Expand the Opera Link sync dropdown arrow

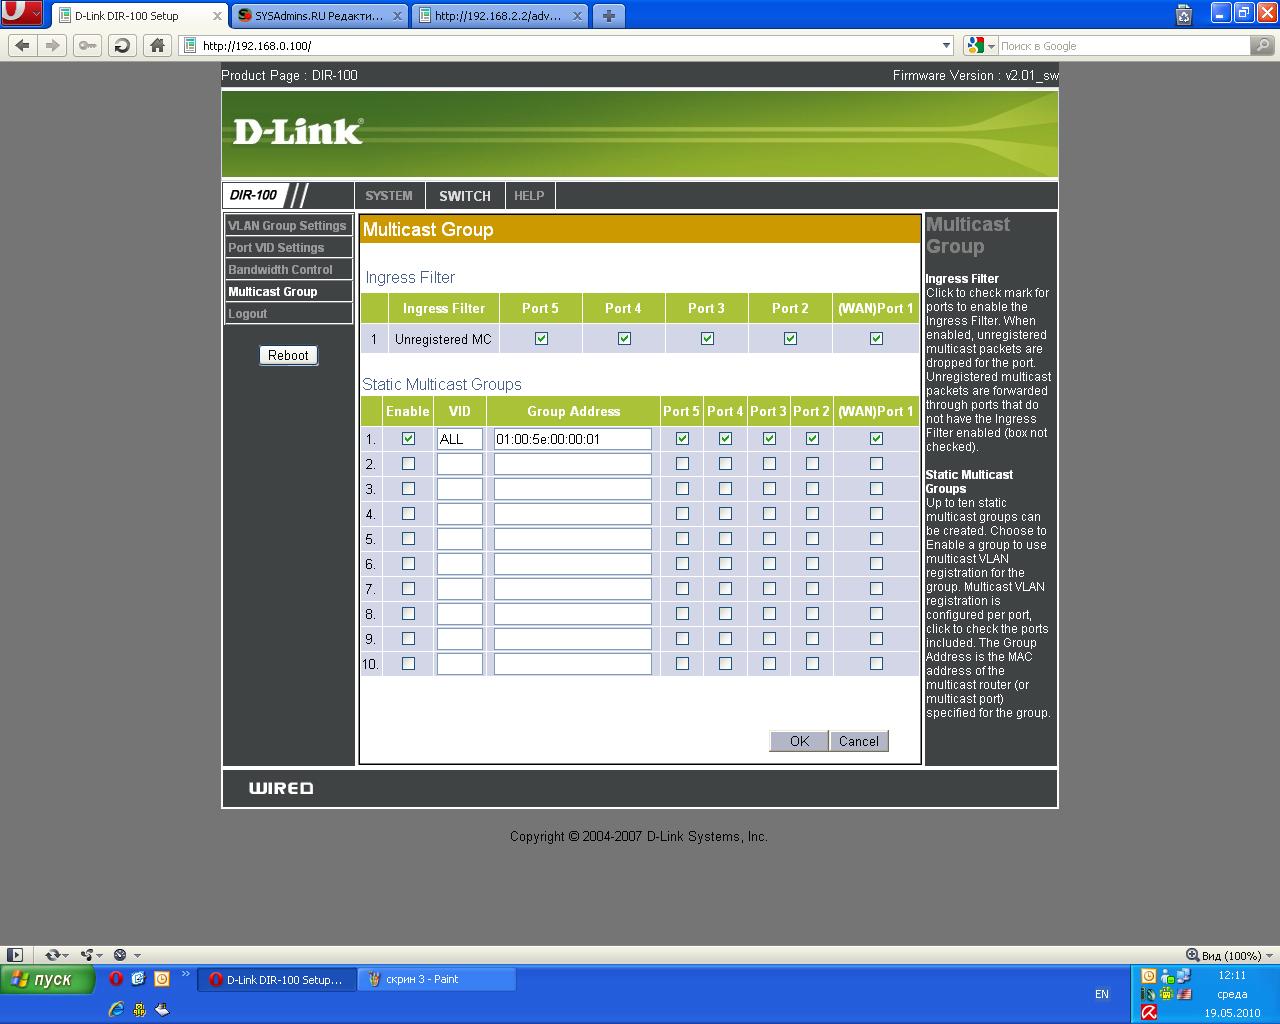coord(66,956)
